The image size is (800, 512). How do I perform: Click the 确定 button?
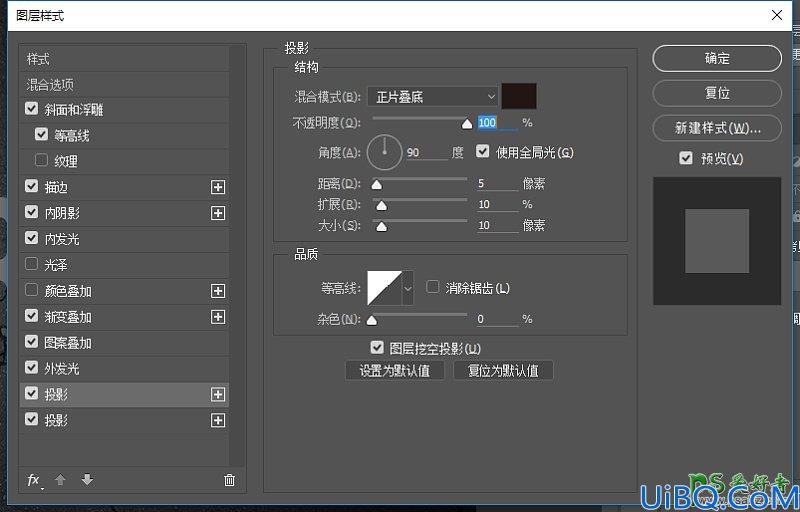point(717,59)
